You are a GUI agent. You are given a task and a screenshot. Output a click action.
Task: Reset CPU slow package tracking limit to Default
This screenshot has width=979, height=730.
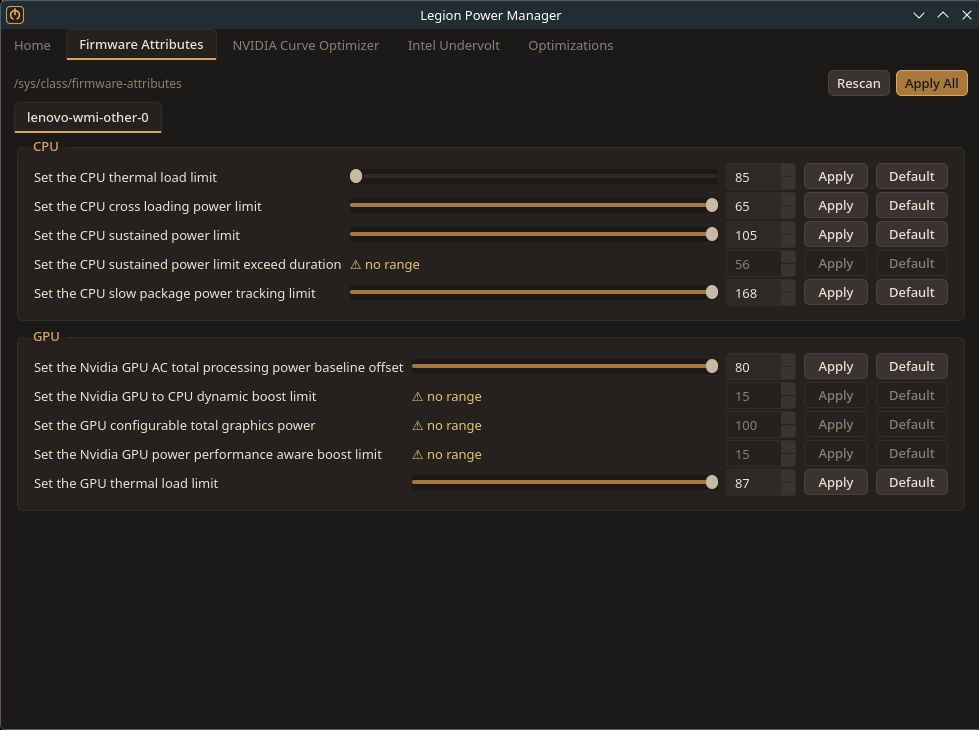[912, 293]
